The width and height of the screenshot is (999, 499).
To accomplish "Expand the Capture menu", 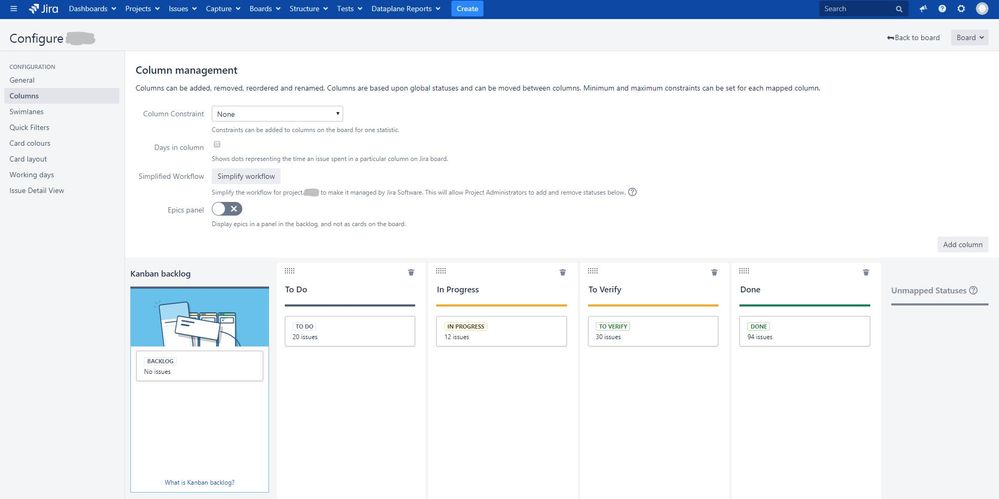I will (223, 9).
